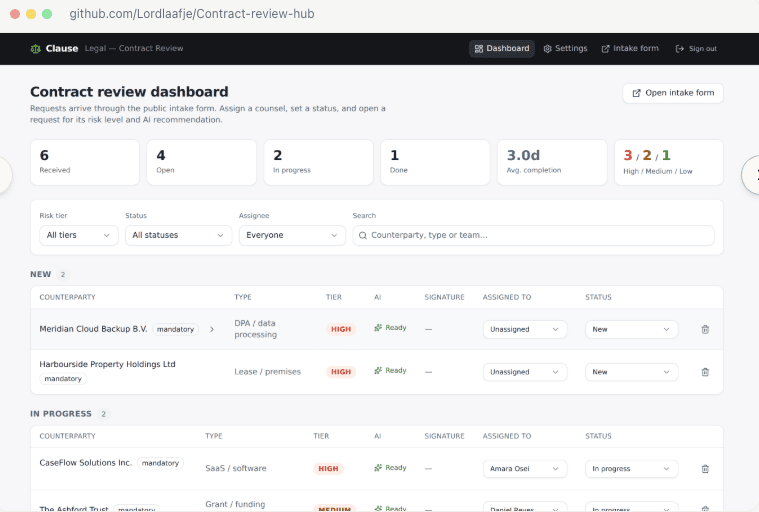
Task: Click mandatory tag beside Meridian Cloud Backup
Action: point(175,330)
